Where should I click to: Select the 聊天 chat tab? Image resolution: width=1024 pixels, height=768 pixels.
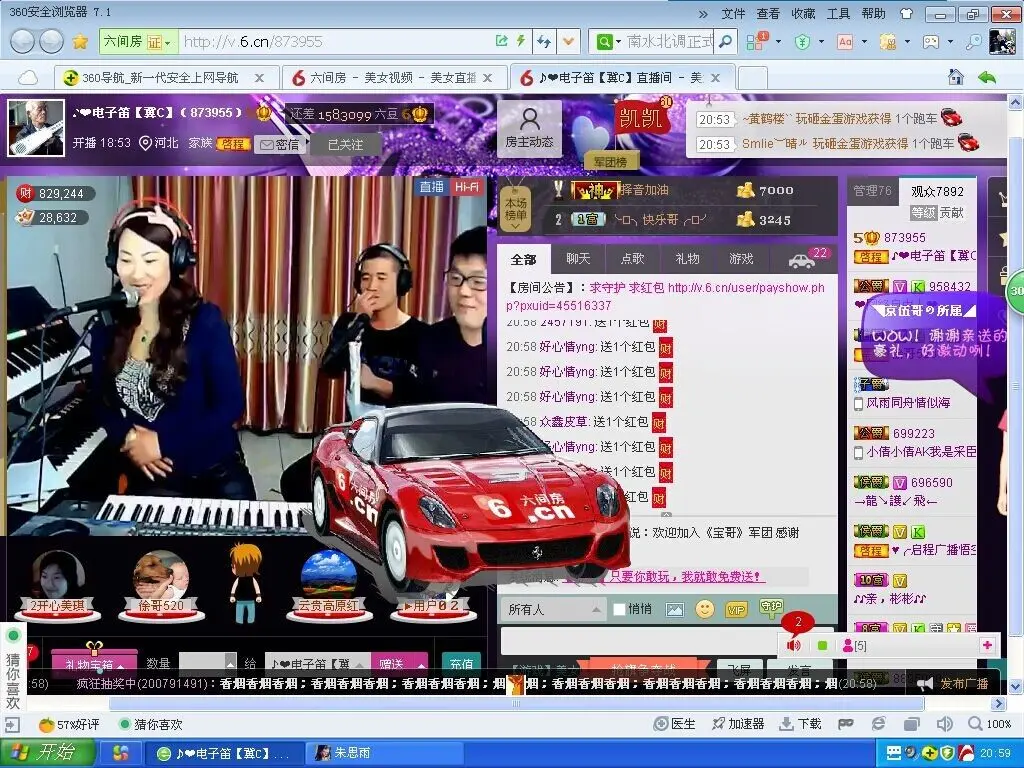[x=578, y=259]
